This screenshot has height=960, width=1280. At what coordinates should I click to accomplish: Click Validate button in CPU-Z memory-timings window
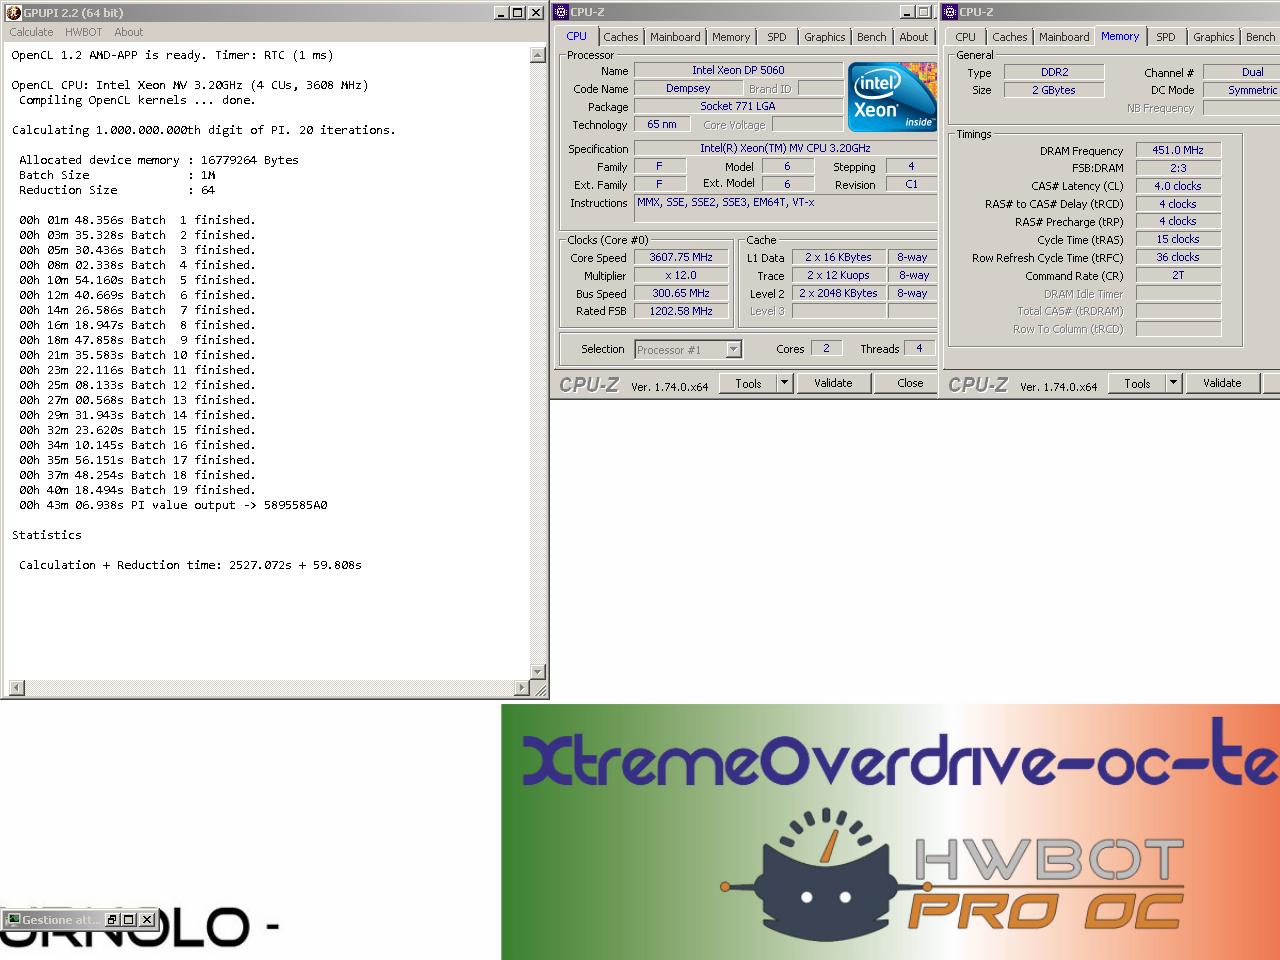click(1222, 383)
